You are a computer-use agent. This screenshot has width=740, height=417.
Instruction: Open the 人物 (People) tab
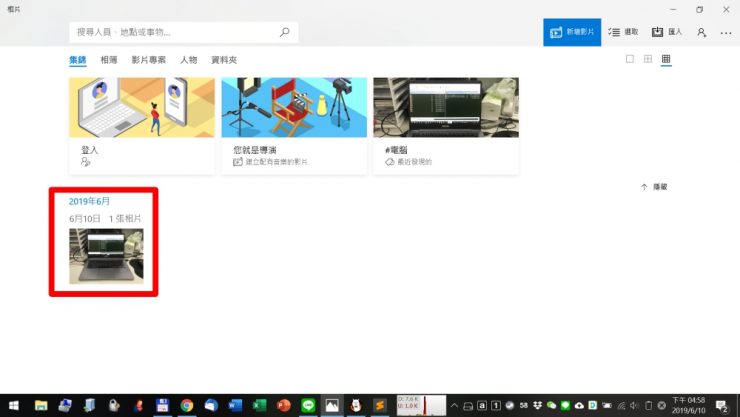click(188, 60)
